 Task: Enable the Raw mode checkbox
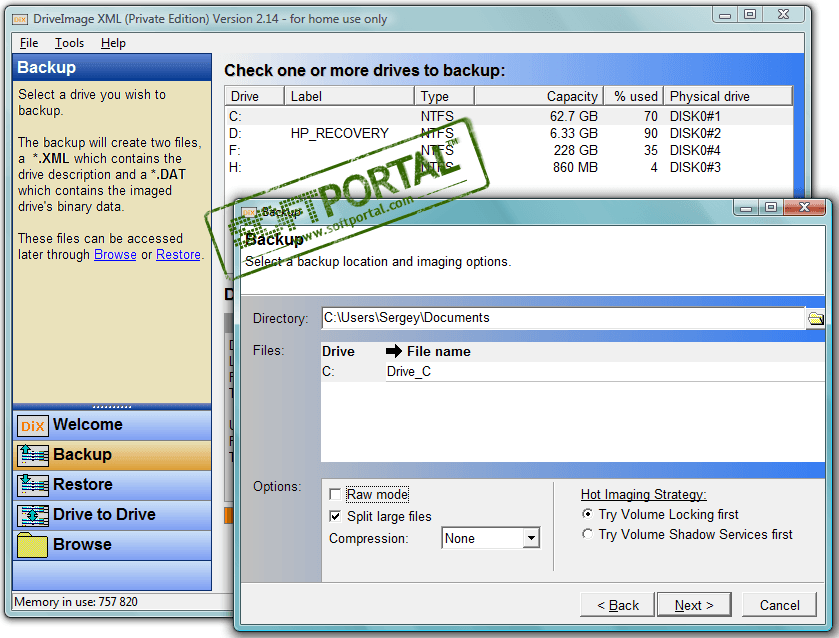(335, 494)
